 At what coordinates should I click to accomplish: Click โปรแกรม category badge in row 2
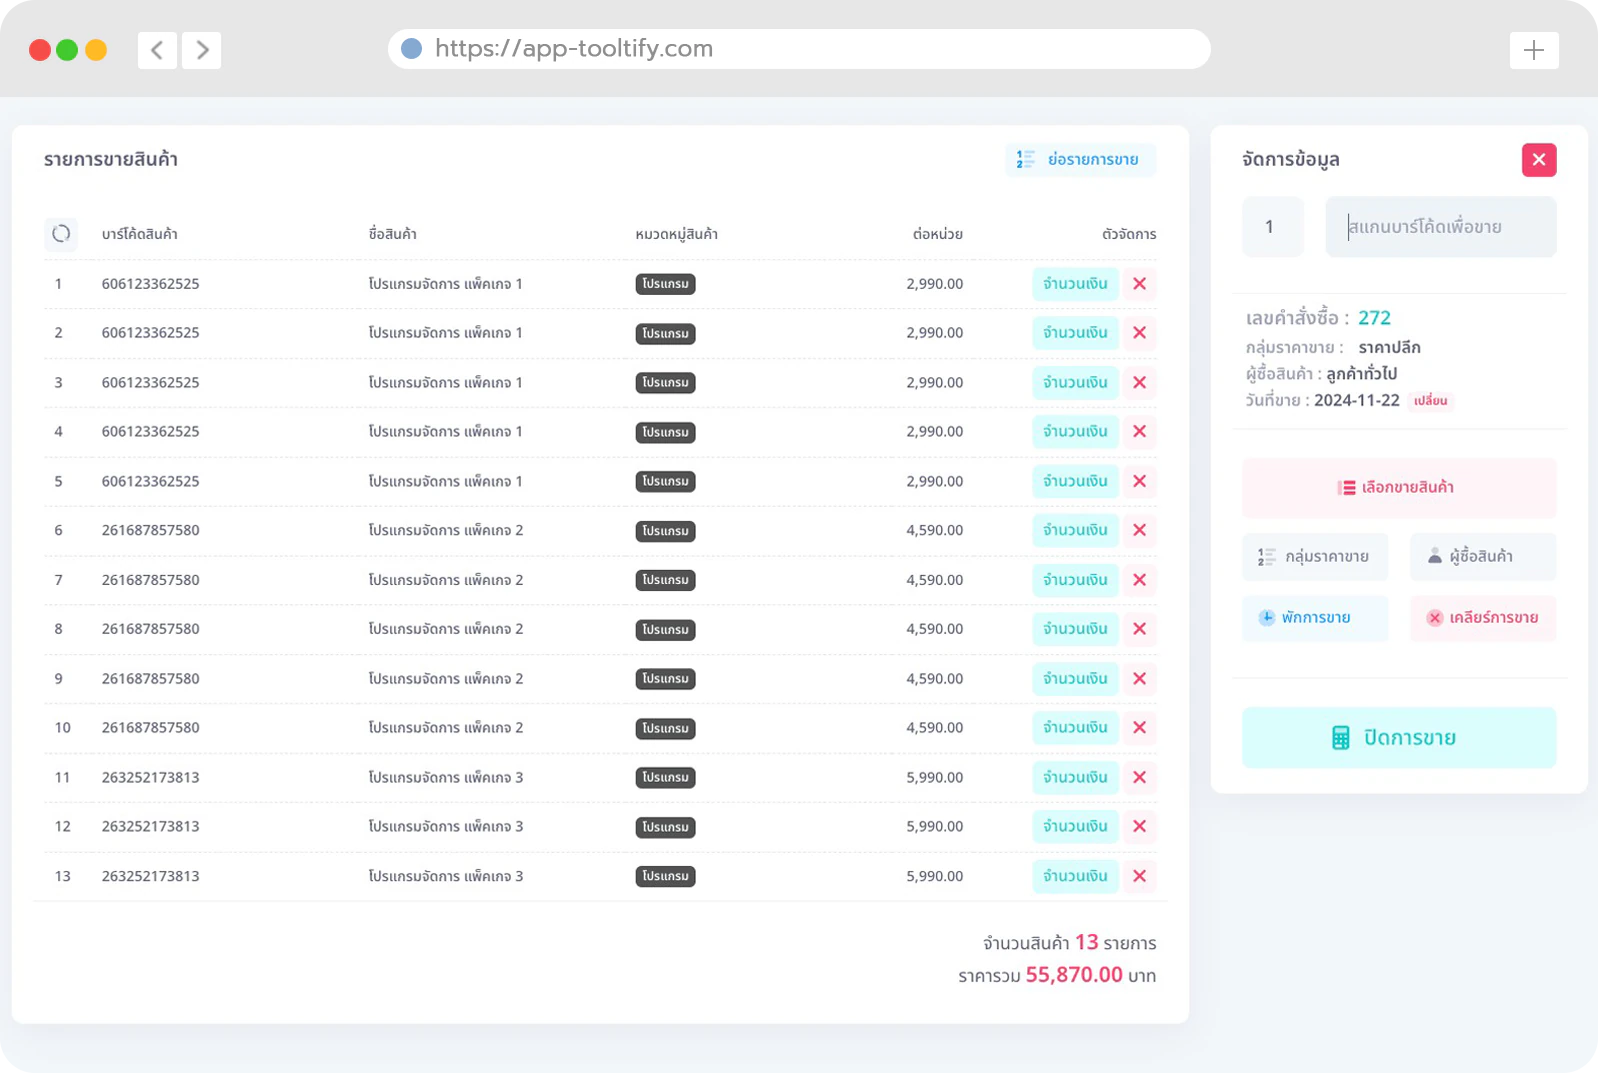click(665, 333)
